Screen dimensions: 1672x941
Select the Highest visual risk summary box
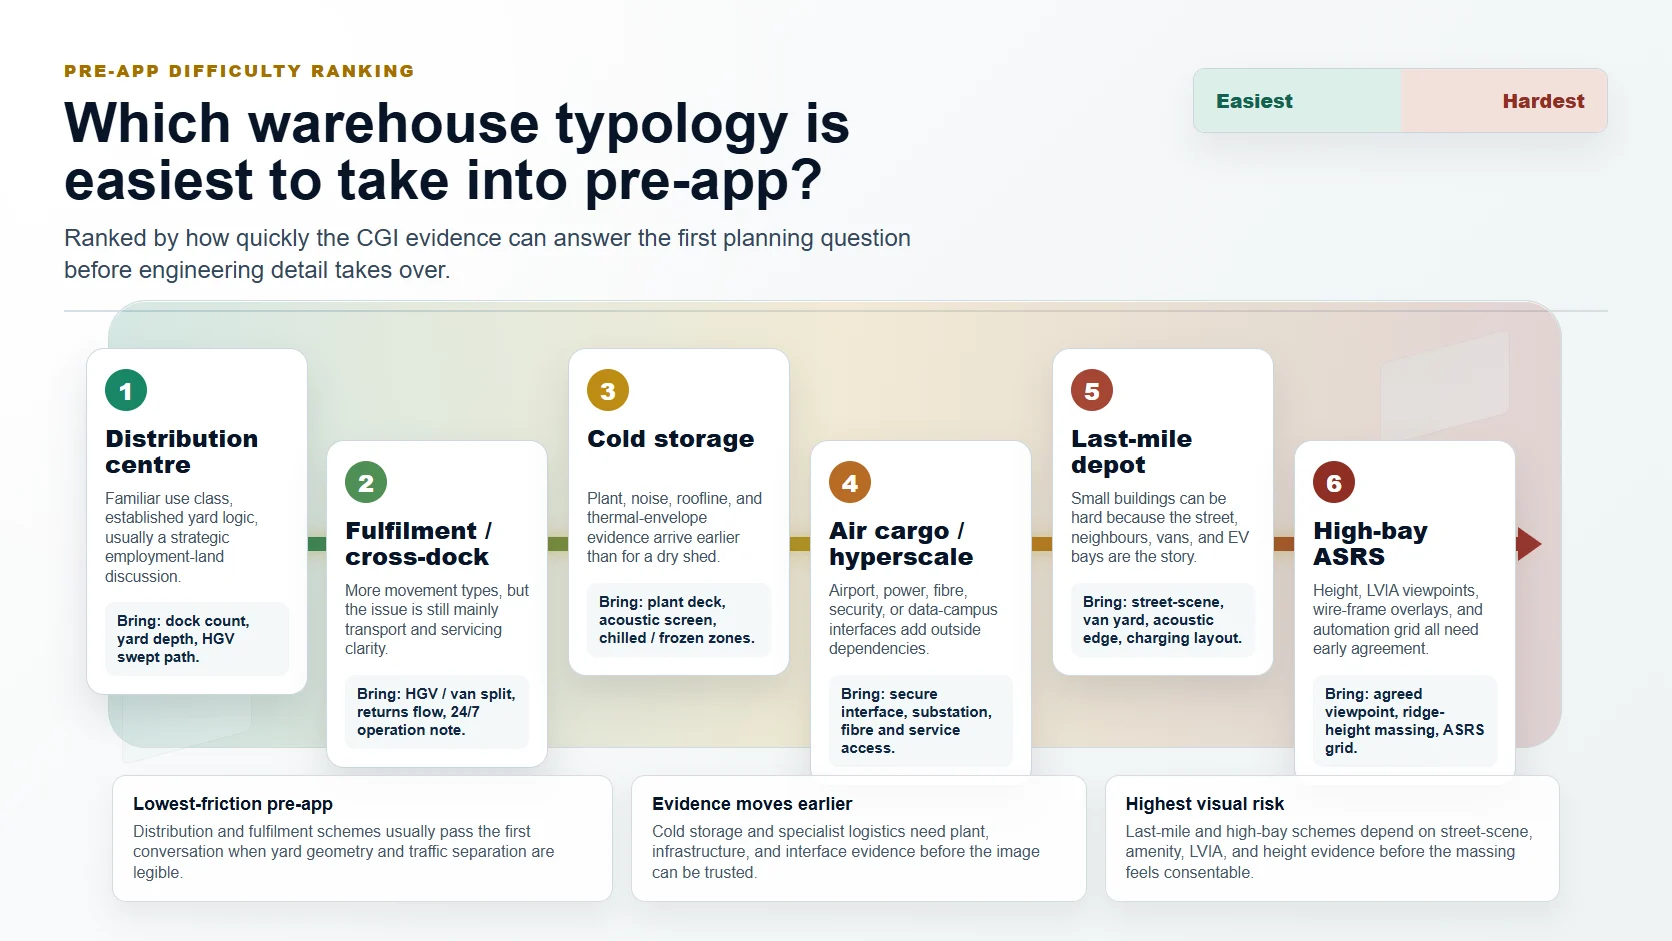pos(1332,838)
